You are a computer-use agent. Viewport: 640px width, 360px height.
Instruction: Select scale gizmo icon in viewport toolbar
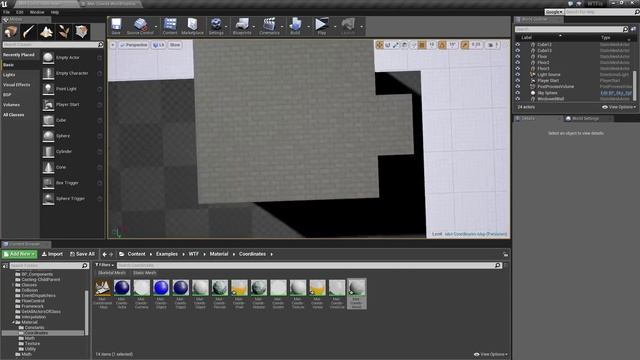396,45
